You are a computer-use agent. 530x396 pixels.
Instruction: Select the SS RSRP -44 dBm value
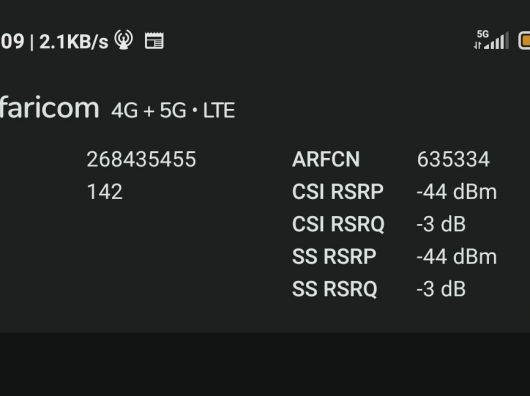[x=457, y=256]
